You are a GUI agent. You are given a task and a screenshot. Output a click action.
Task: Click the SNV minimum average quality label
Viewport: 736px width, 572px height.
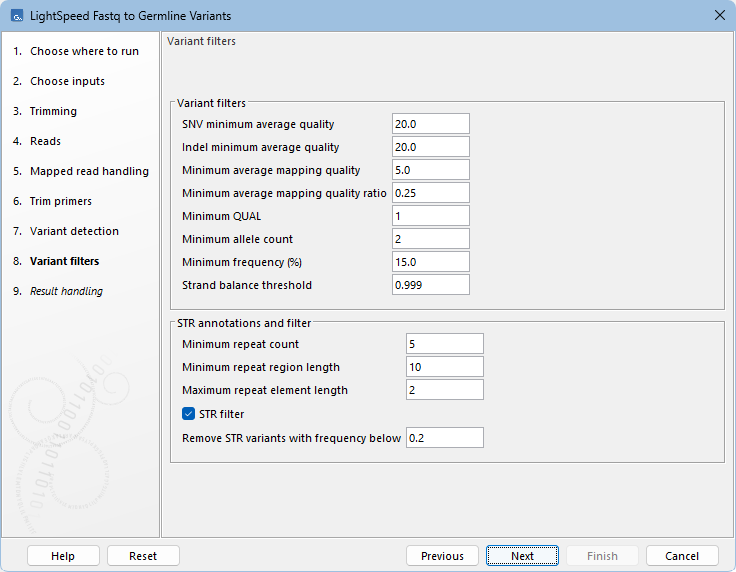[258, 124]
